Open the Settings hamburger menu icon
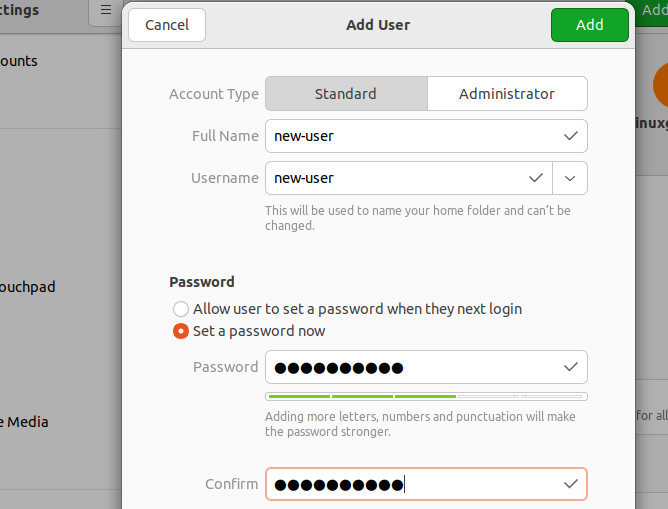 [105, 11]
